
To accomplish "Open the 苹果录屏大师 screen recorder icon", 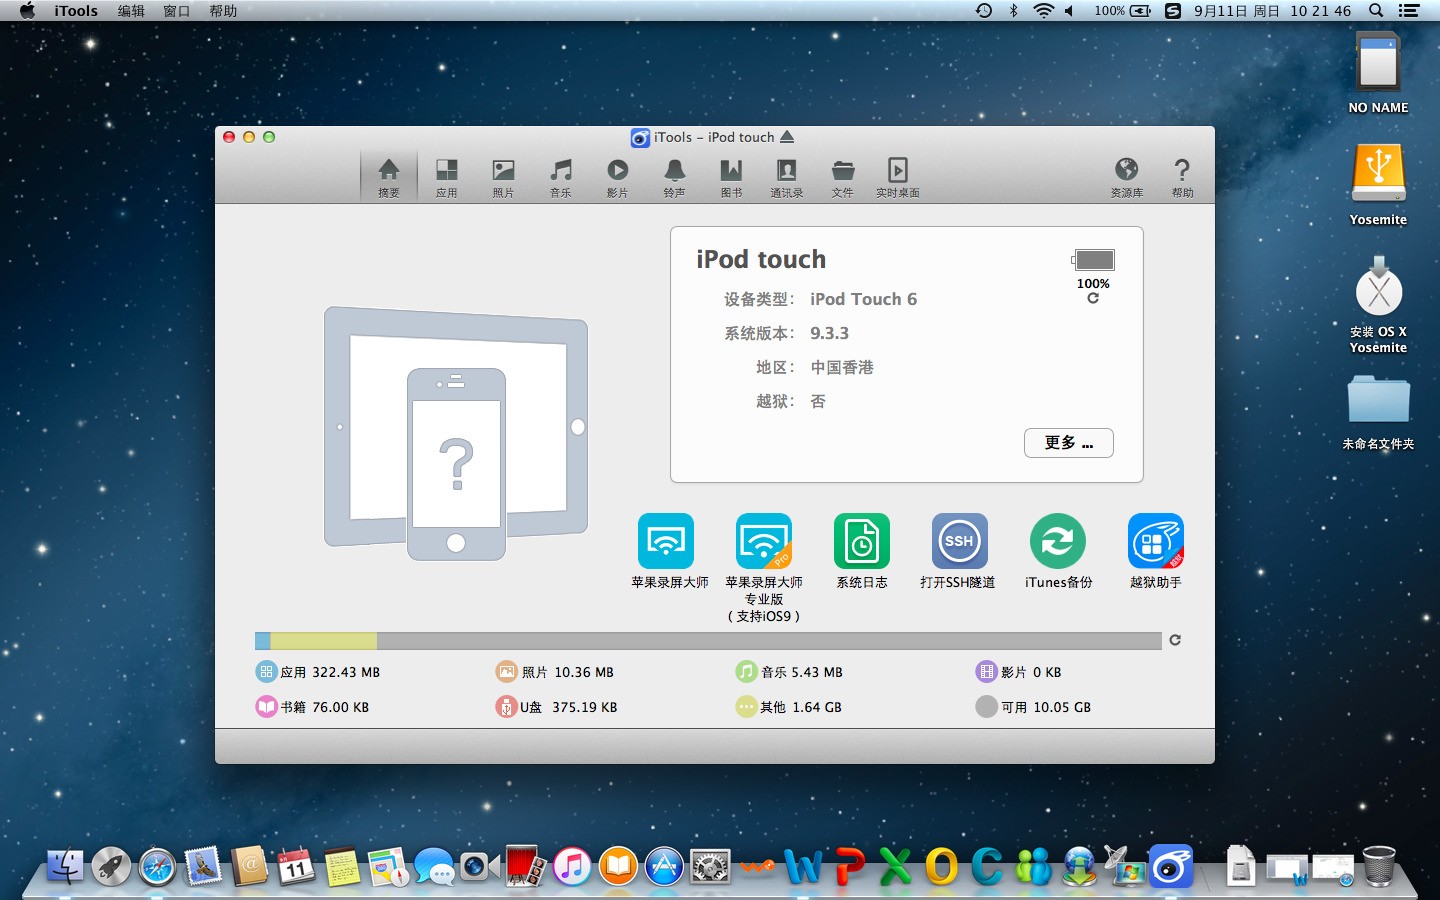I will pos(665,541).
